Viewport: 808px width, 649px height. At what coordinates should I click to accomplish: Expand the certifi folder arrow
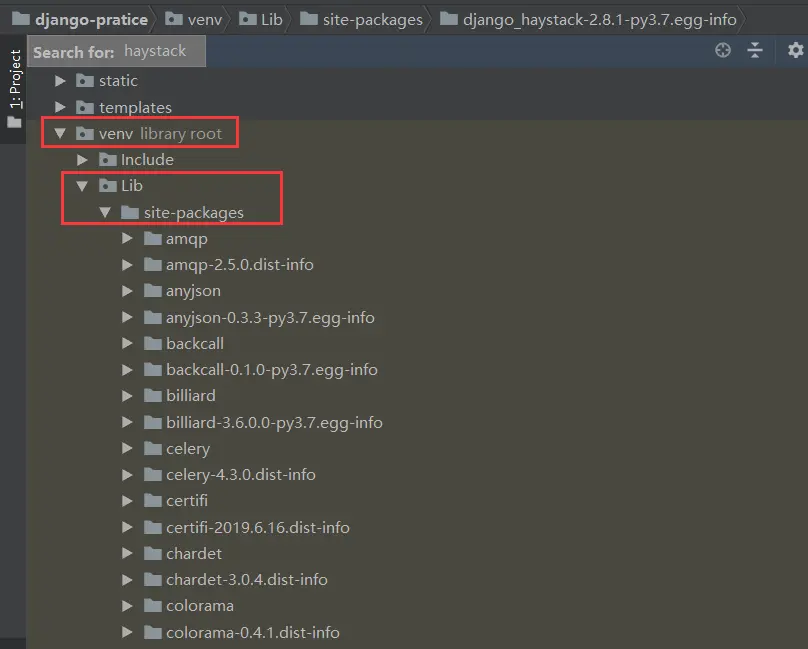tap(127, 501)
